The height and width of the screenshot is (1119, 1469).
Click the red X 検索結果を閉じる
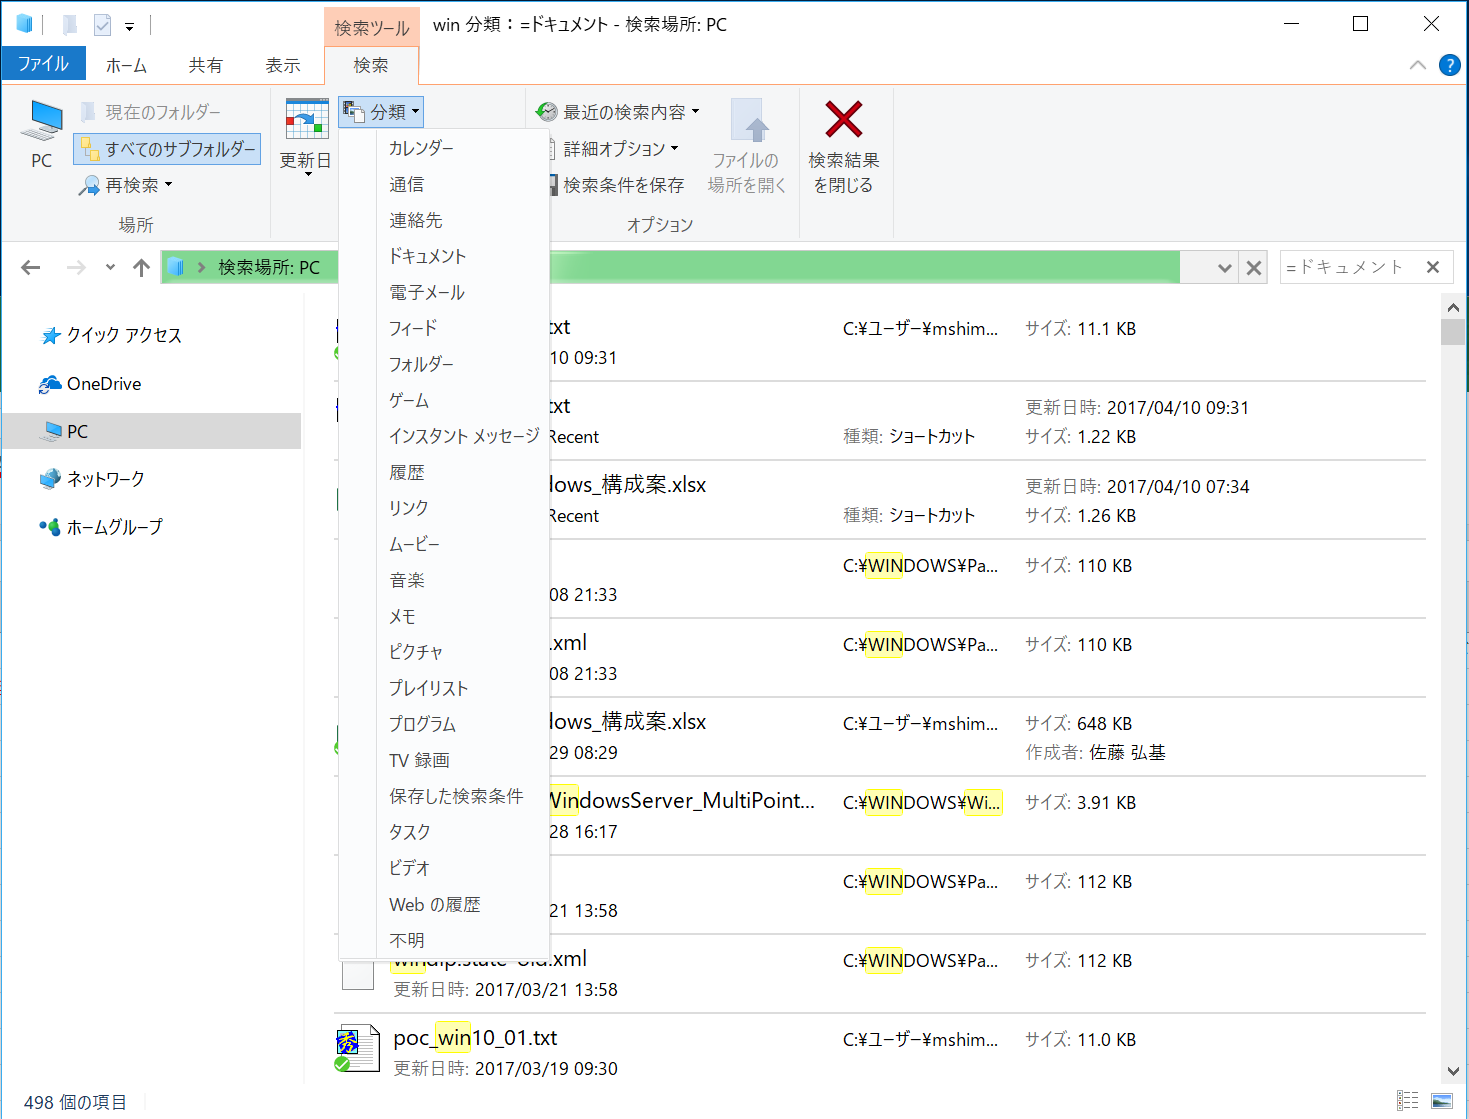click(844, 147)
